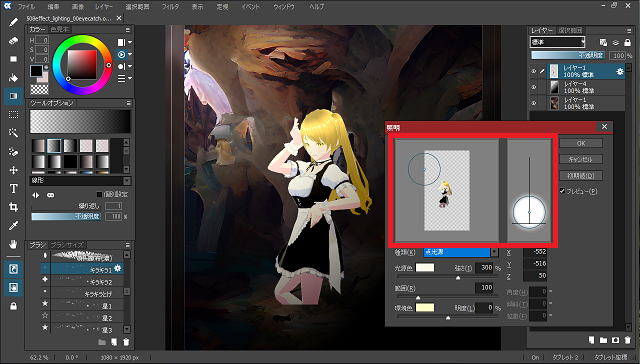The height and width of the screenshot is (364, 640).
Task: Select the Move tool
Action: pyautogui.click(x=13, y=170)
